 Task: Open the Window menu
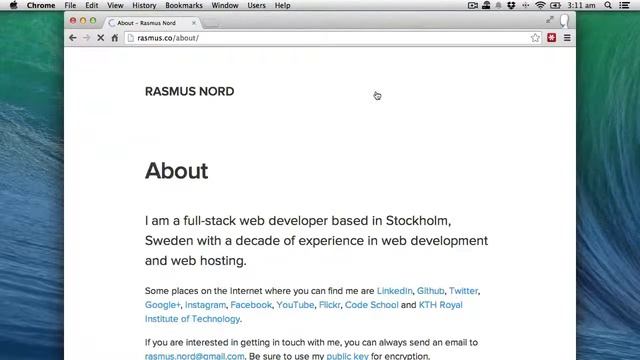pos(225,5)
